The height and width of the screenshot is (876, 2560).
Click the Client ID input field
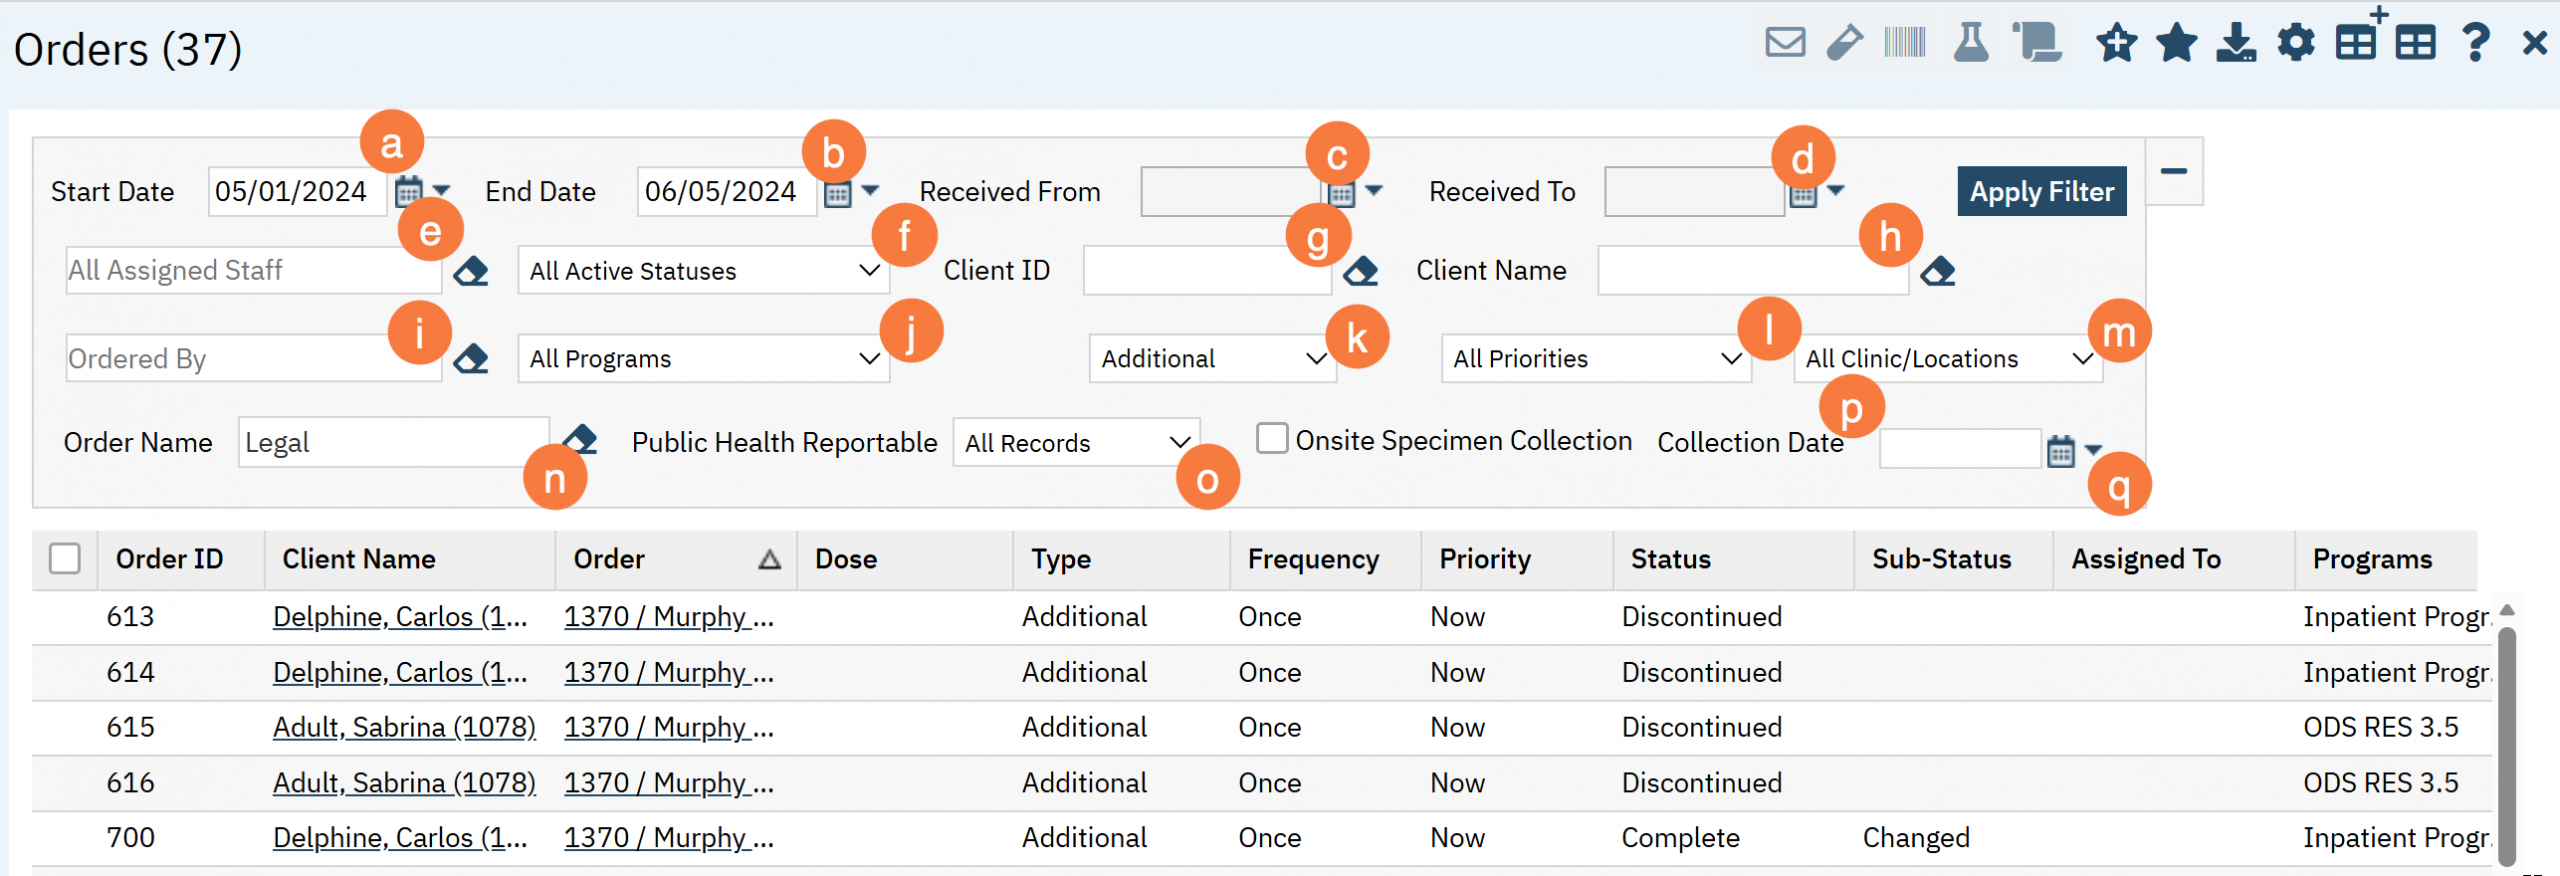click(1206, 271)
